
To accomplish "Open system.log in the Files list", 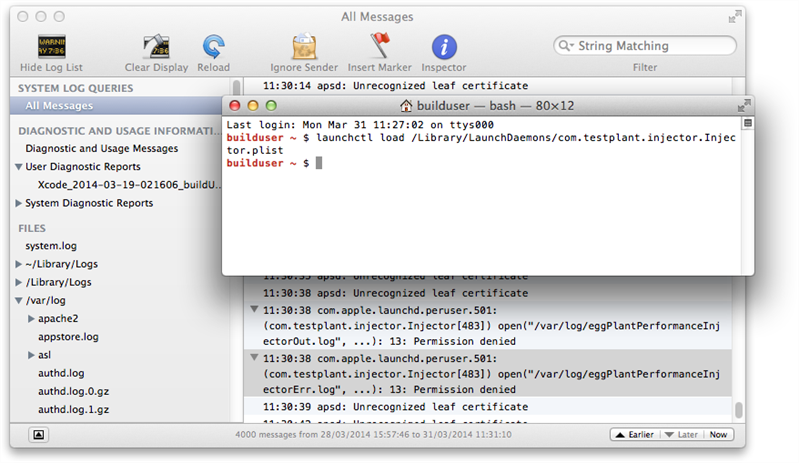I will [51, 246].
